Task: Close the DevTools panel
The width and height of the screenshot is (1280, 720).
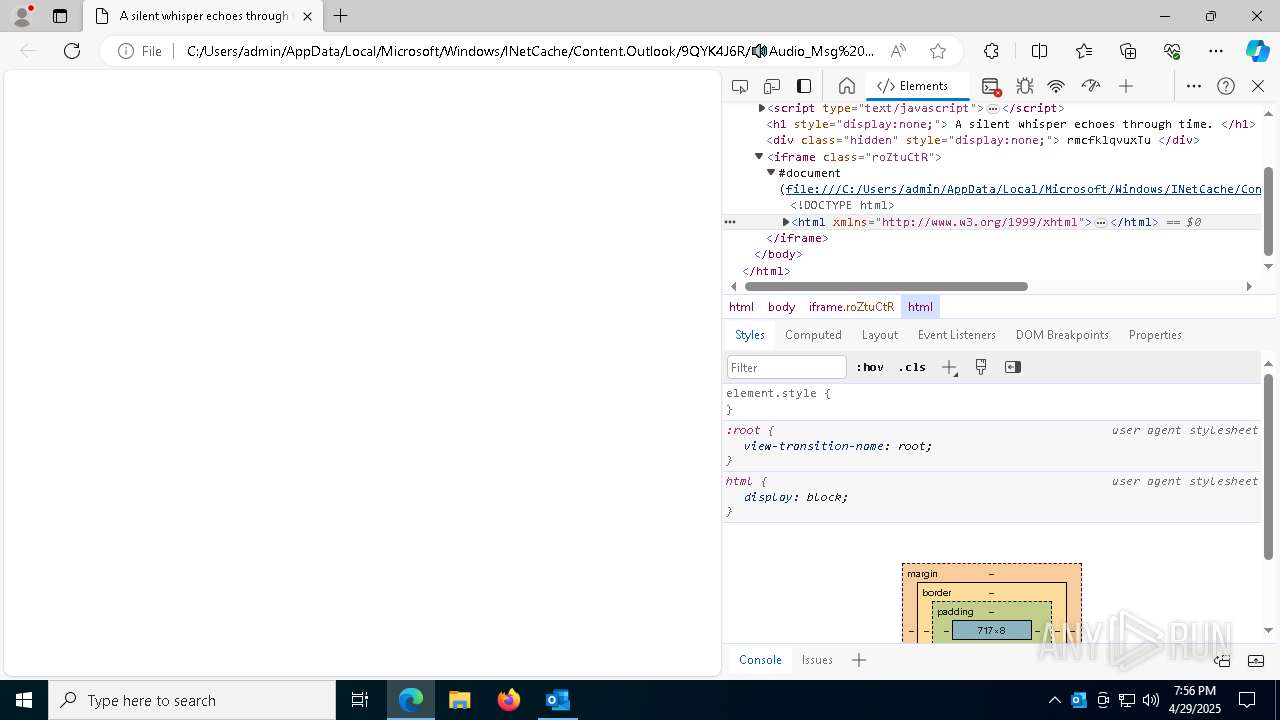Action: 1258,86
